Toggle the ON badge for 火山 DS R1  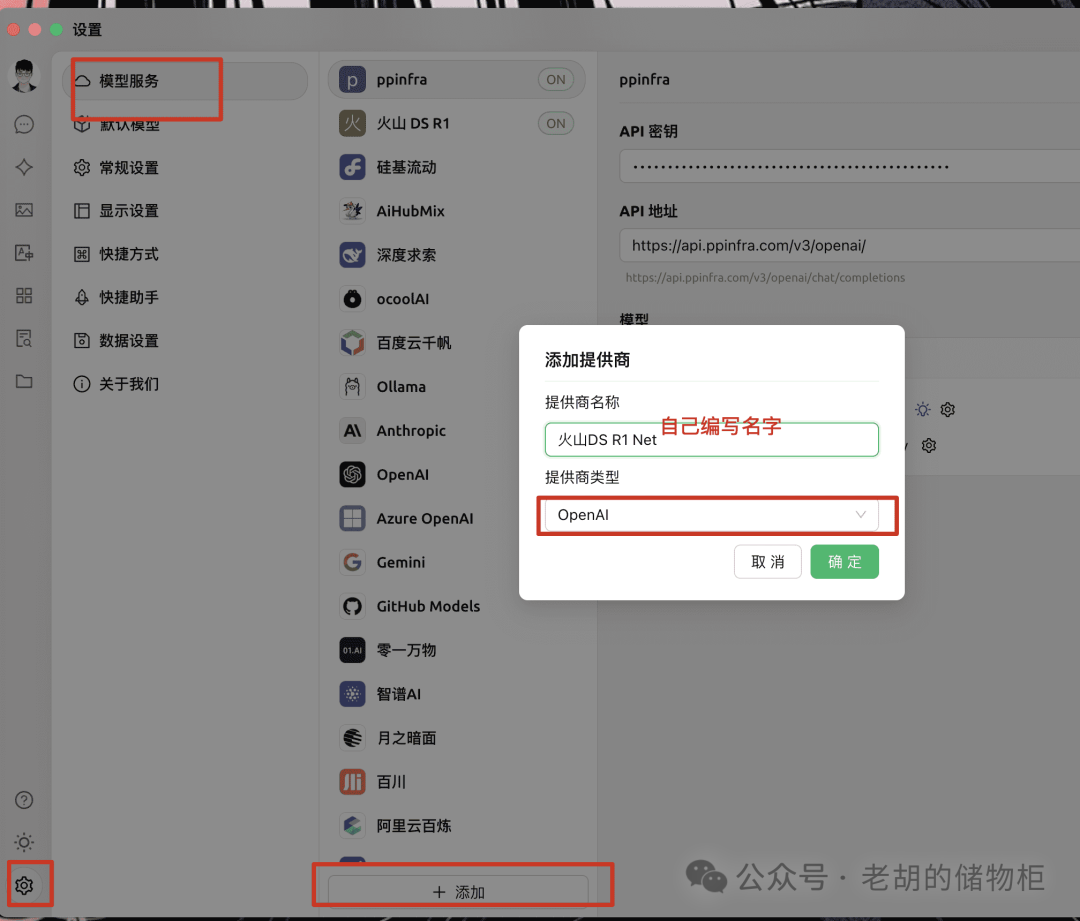coord(556,124)
